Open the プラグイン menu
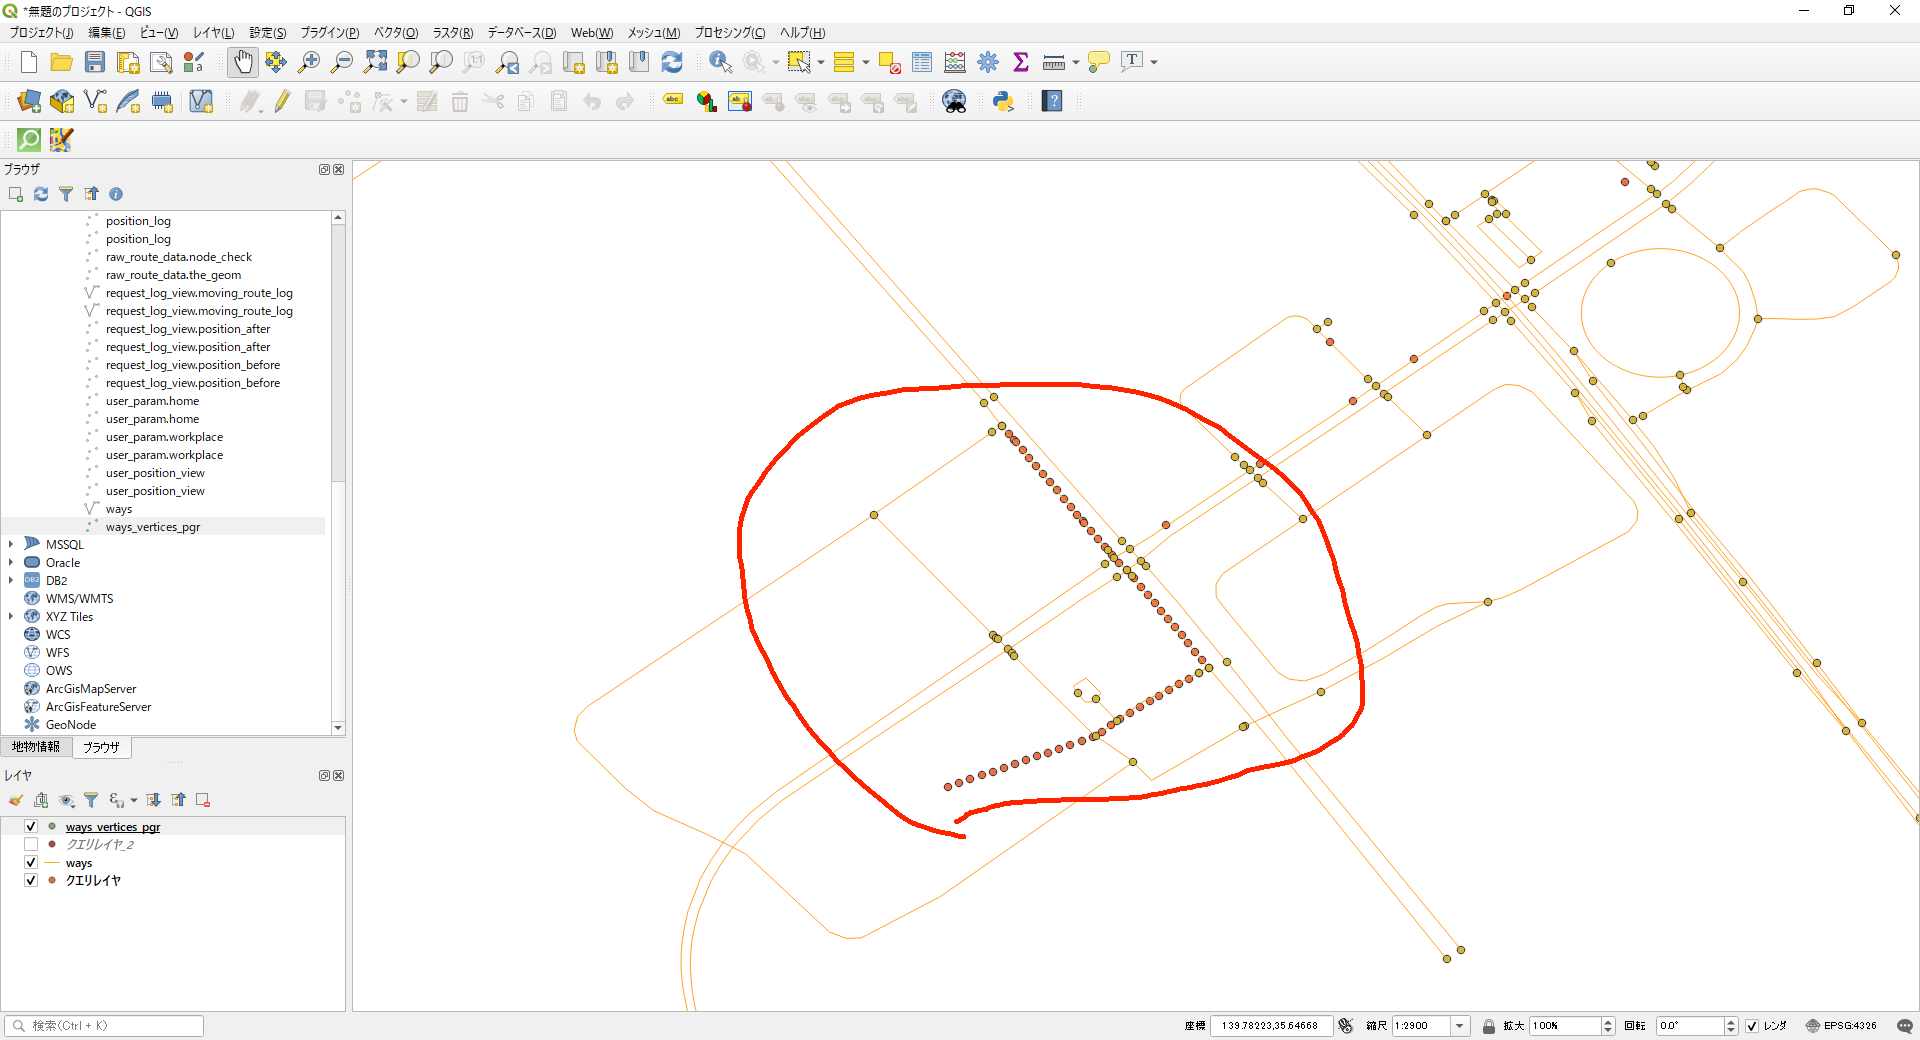 329,33
